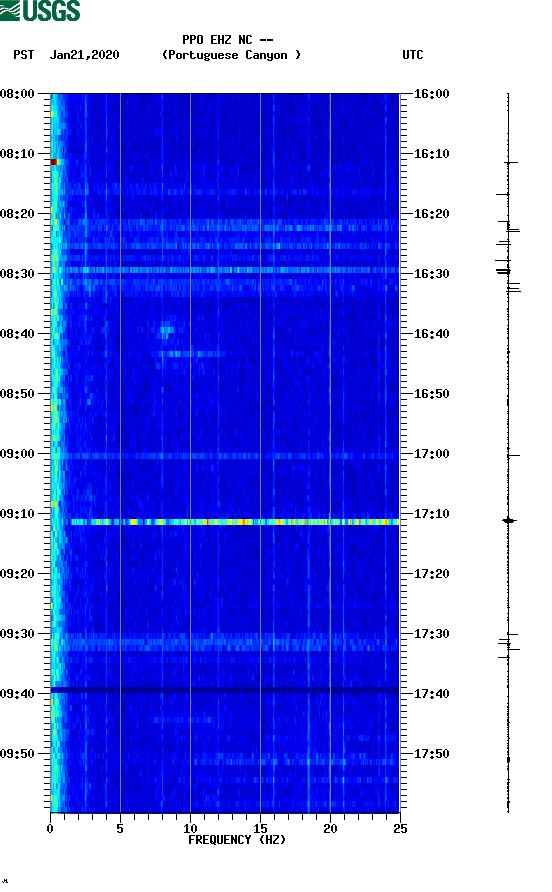Click the USGS logo
552x892 pixels.
[40, 10]
